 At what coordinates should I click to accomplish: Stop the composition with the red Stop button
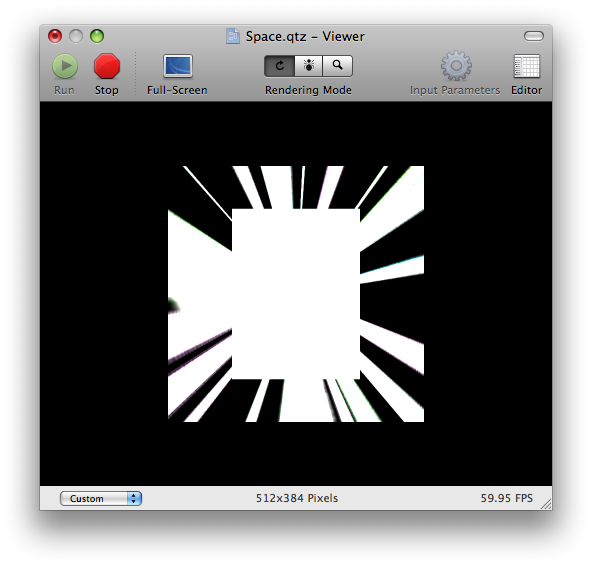[x=107, y=66]
